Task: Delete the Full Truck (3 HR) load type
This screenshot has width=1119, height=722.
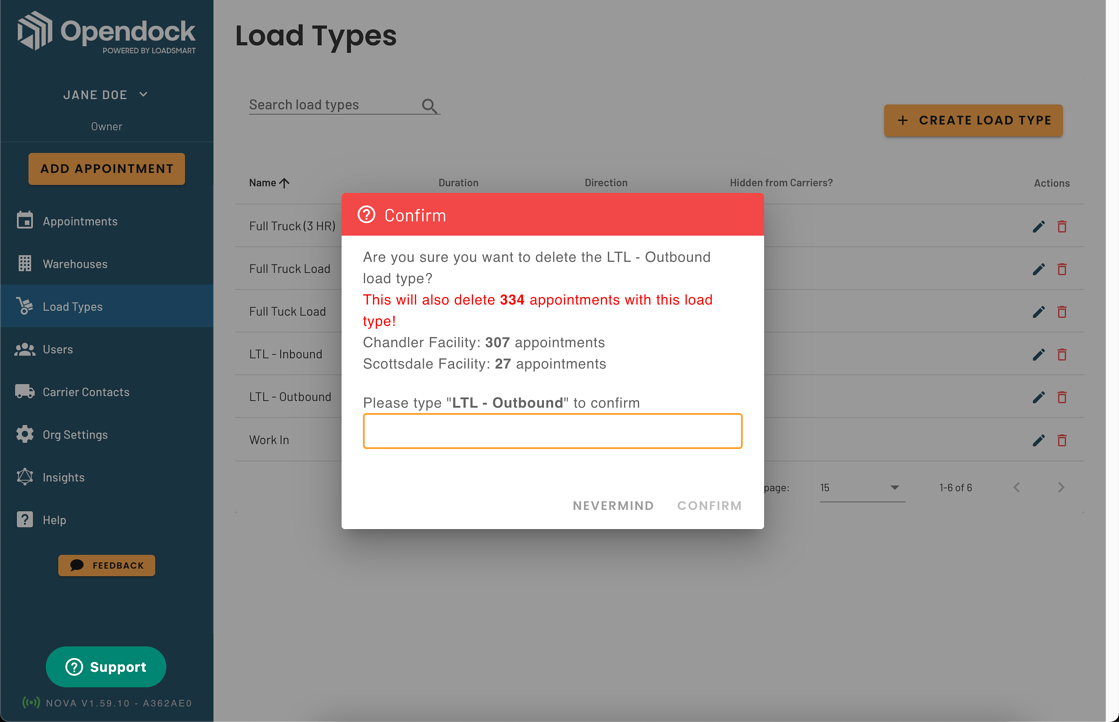Action: tap(1062, 226)
